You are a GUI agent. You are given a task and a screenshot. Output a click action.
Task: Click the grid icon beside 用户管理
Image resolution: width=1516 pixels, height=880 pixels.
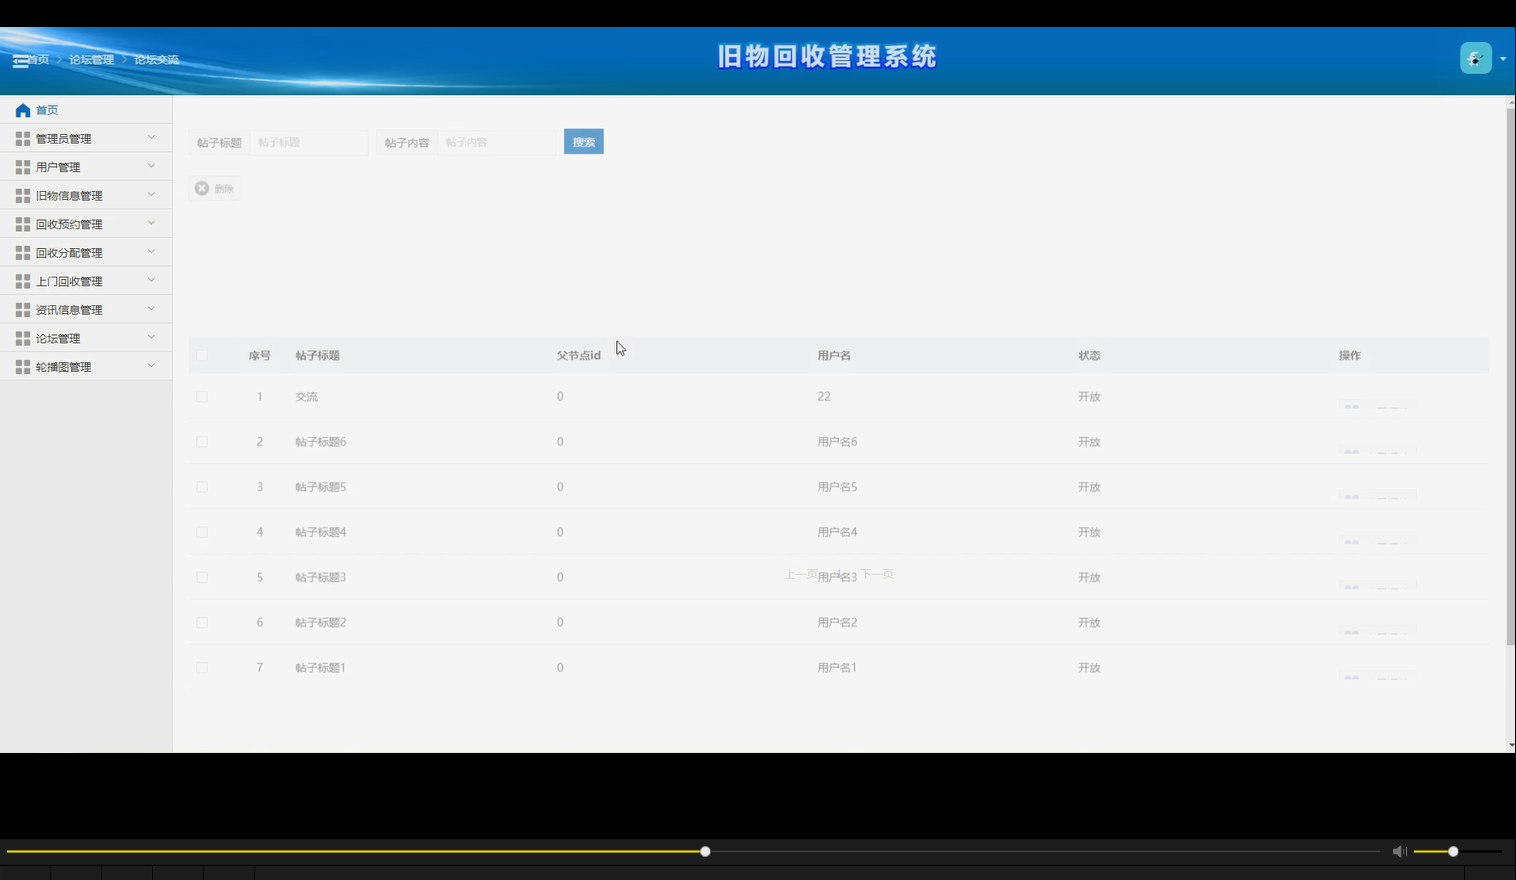pos(23,167)
